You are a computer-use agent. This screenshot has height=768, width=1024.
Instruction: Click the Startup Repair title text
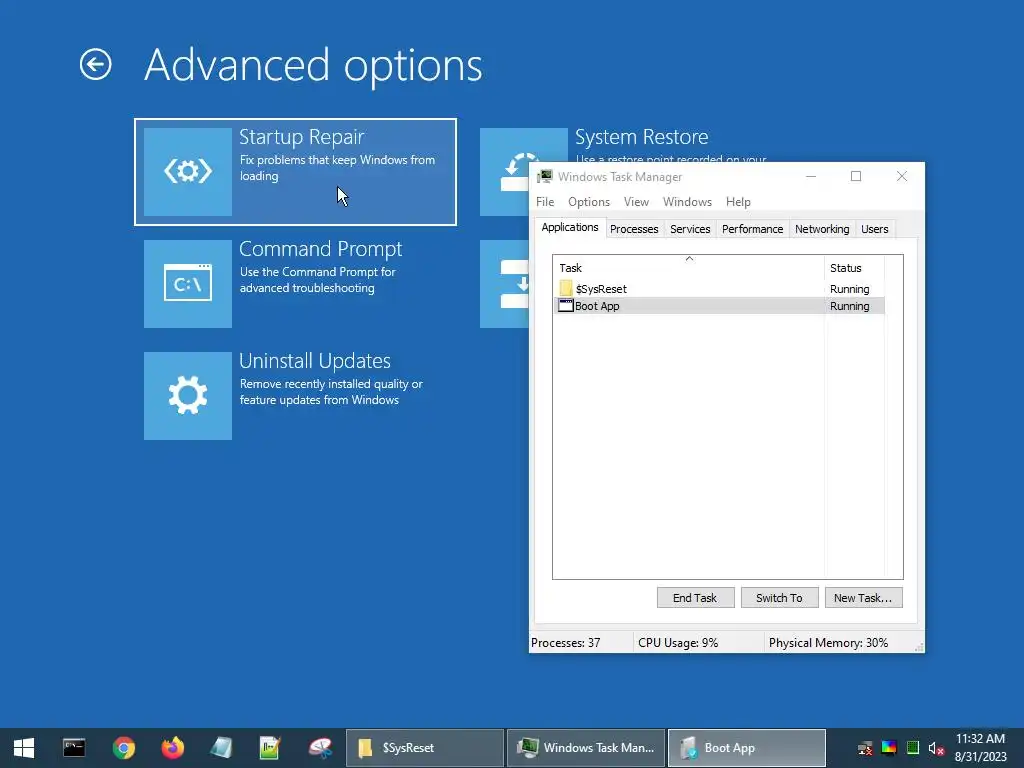[301, 137]
